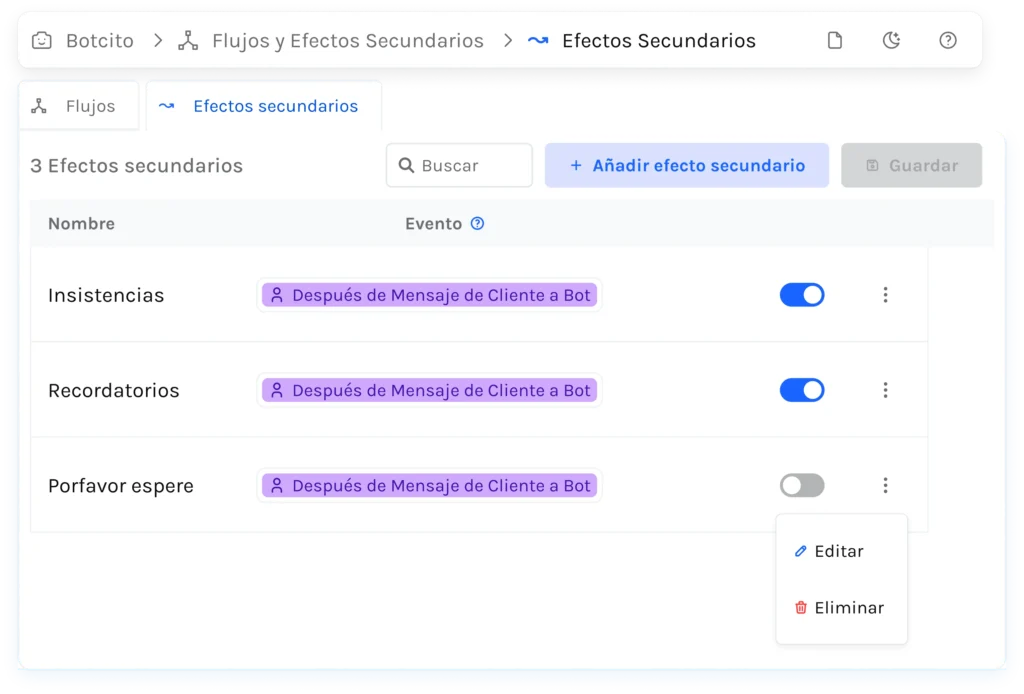This screenshot has height=694, width=1024.
Task: Click the document icon in top bar
Action: pos(834,41)
